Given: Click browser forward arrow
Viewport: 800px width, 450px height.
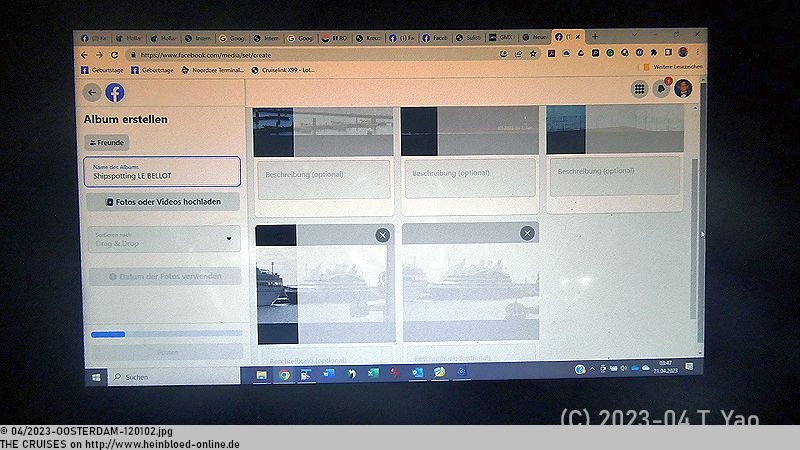Looking at the screenshot, I should coord(99,55).
